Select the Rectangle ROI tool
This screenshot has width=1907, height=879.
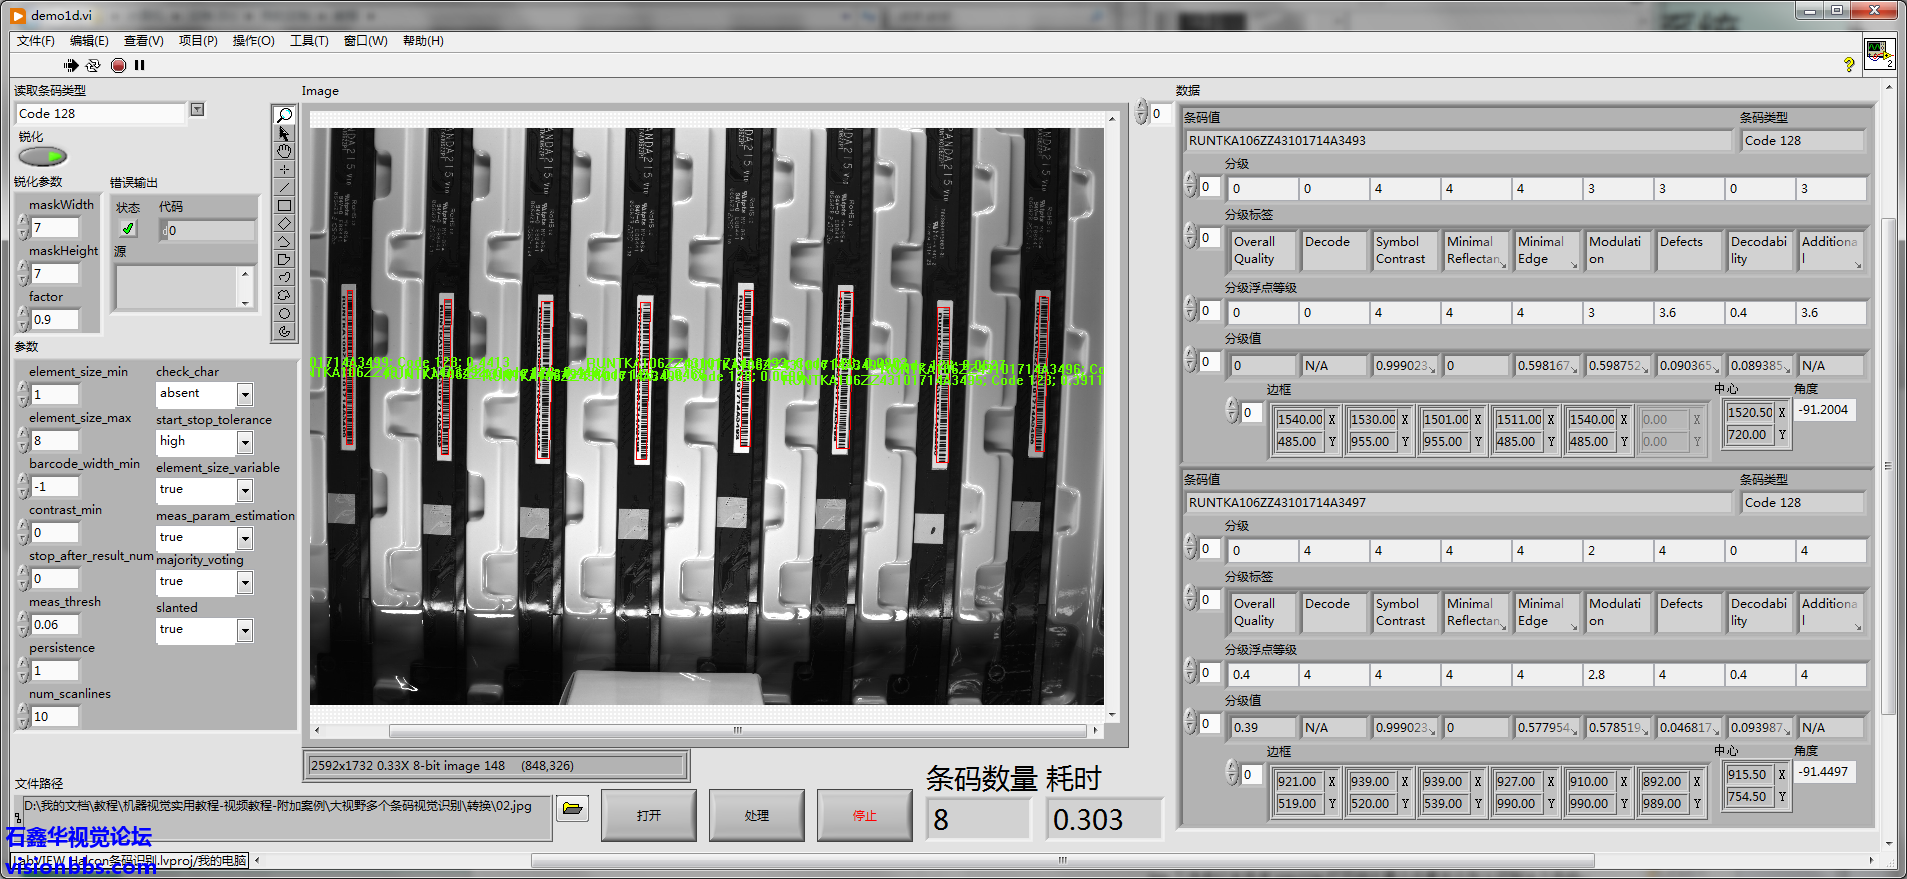285,205
